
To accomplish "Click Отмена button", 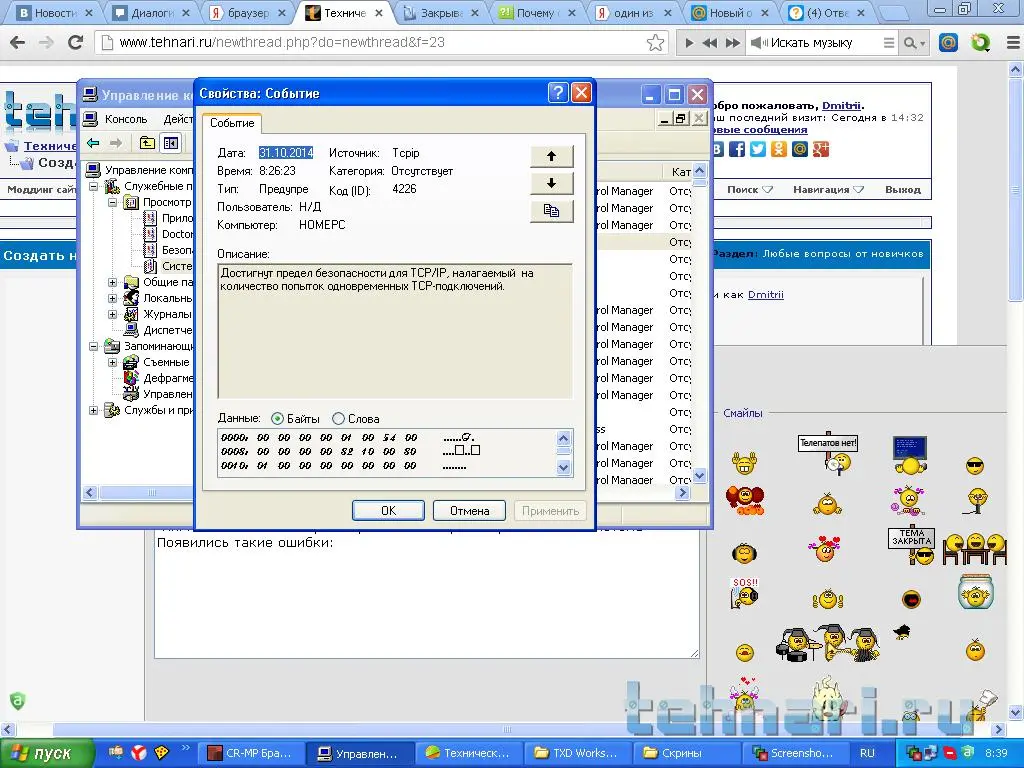I will tap(470, 511).
